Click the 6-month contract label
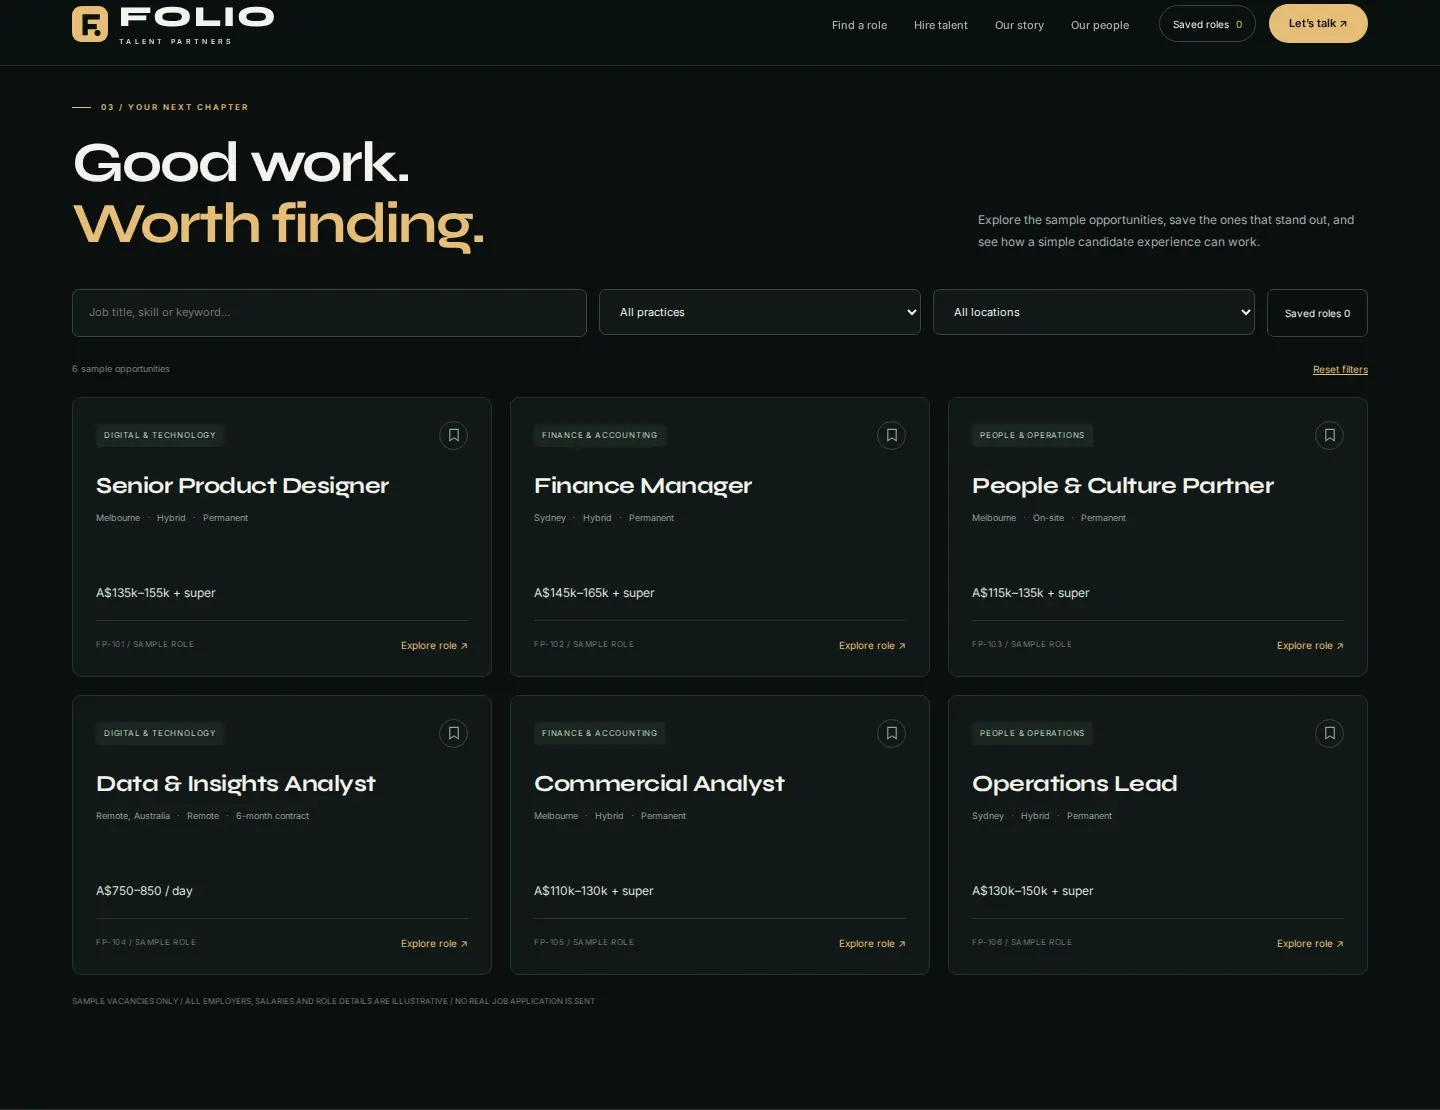This screenshot has width=1440, height=1110. (x=272, y=816)
